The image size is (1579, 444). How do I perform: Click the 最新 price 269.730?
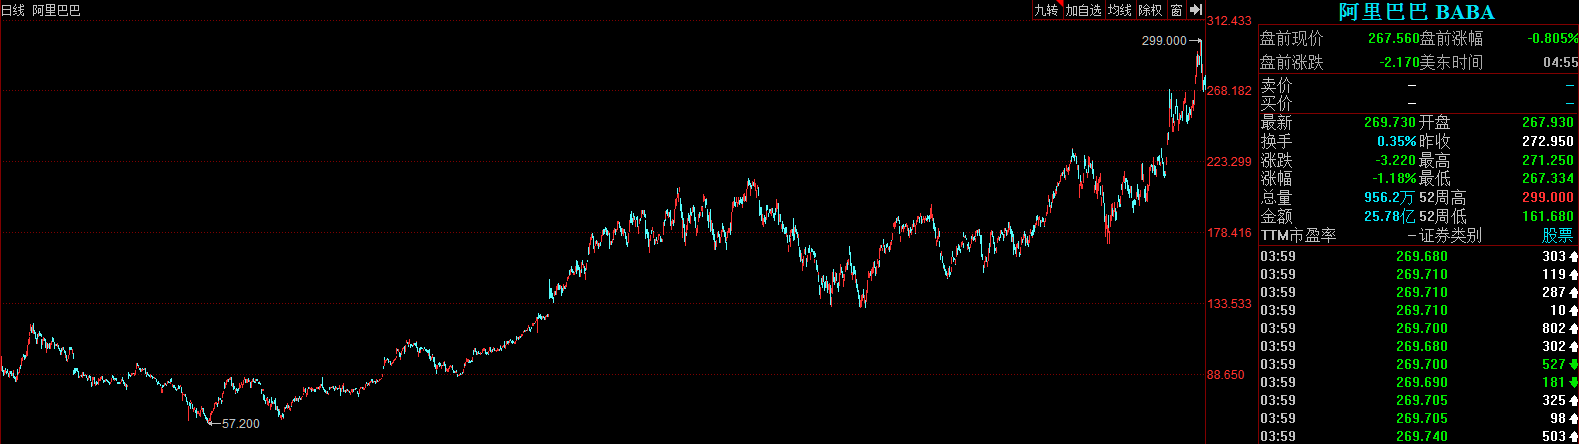1390,122
